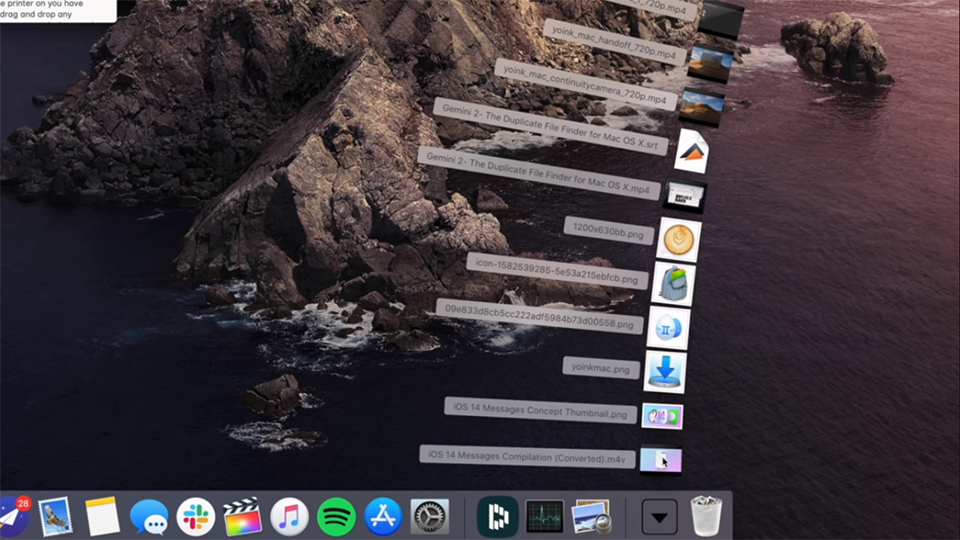Image resolution: width=960 pixels, height=540 pixels.
Task: Click the Gemini 2 .mp4 video thumbnail
Action: 685,197
